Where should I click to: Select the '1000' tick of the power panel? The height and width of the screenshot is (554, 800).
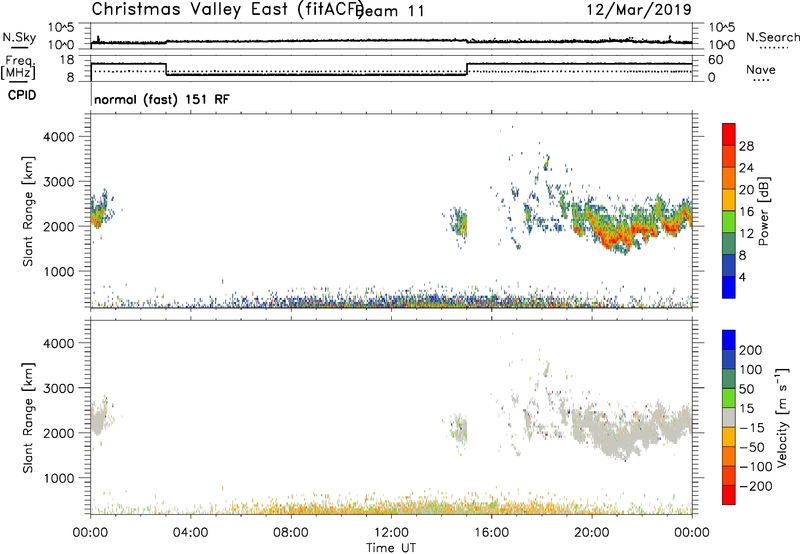pos(58,271)
